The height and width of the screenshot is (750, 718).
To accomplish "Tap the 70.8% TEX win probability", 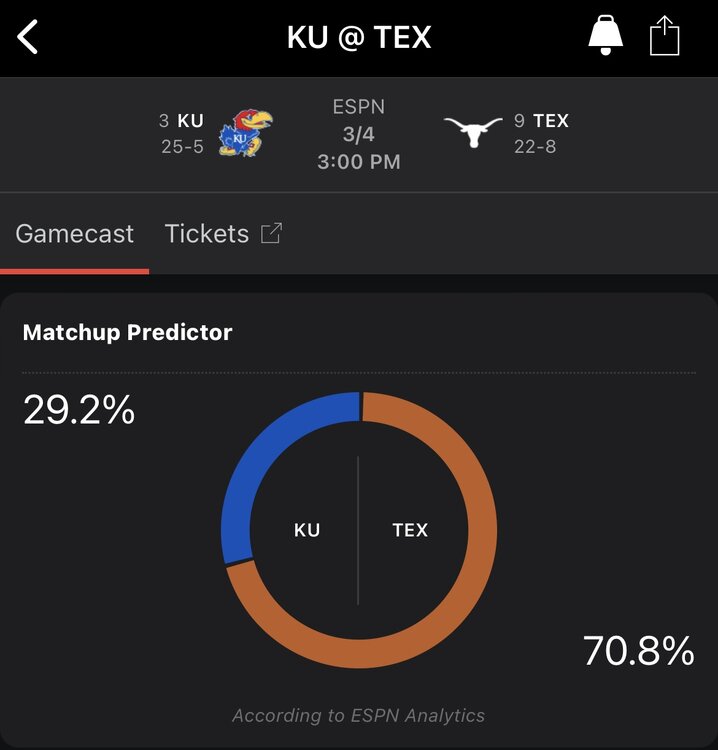I will [638, 651].
